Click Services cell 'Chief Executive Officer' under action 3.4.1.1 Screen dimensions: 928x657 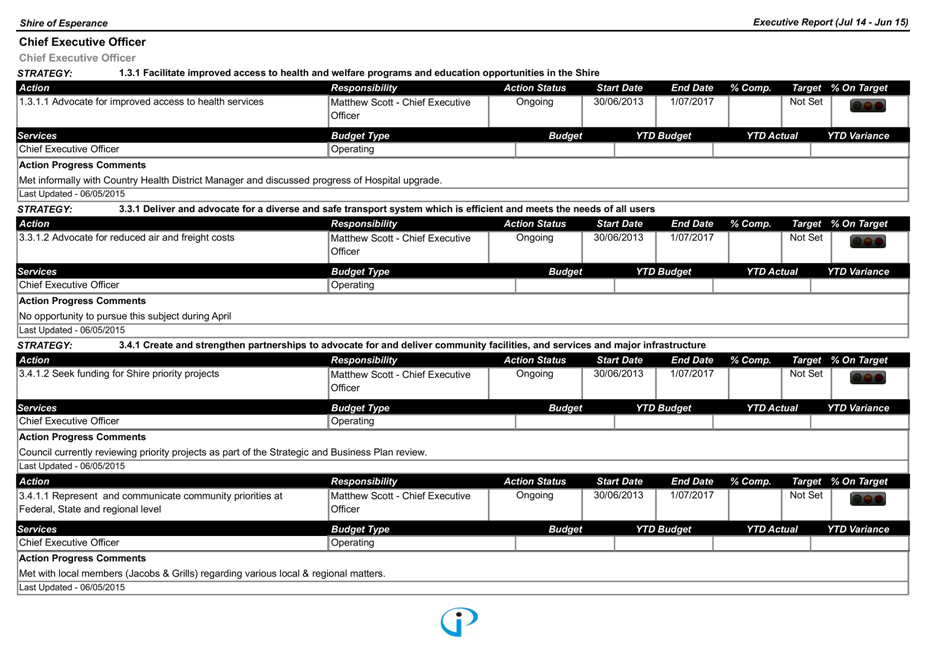click(x=69, y=542)
